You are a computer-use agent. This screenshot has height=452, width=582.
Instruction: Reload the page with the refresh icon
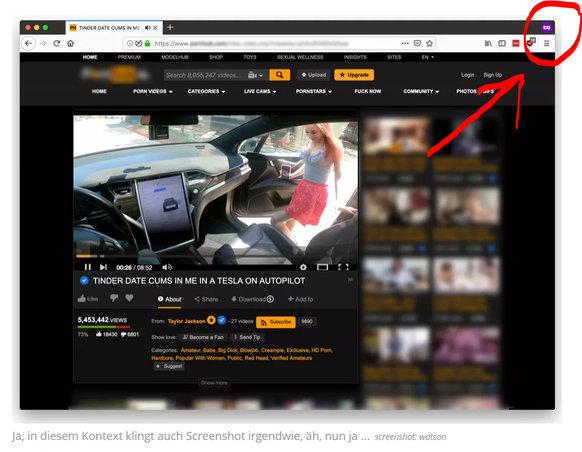[x=56, y=43]
